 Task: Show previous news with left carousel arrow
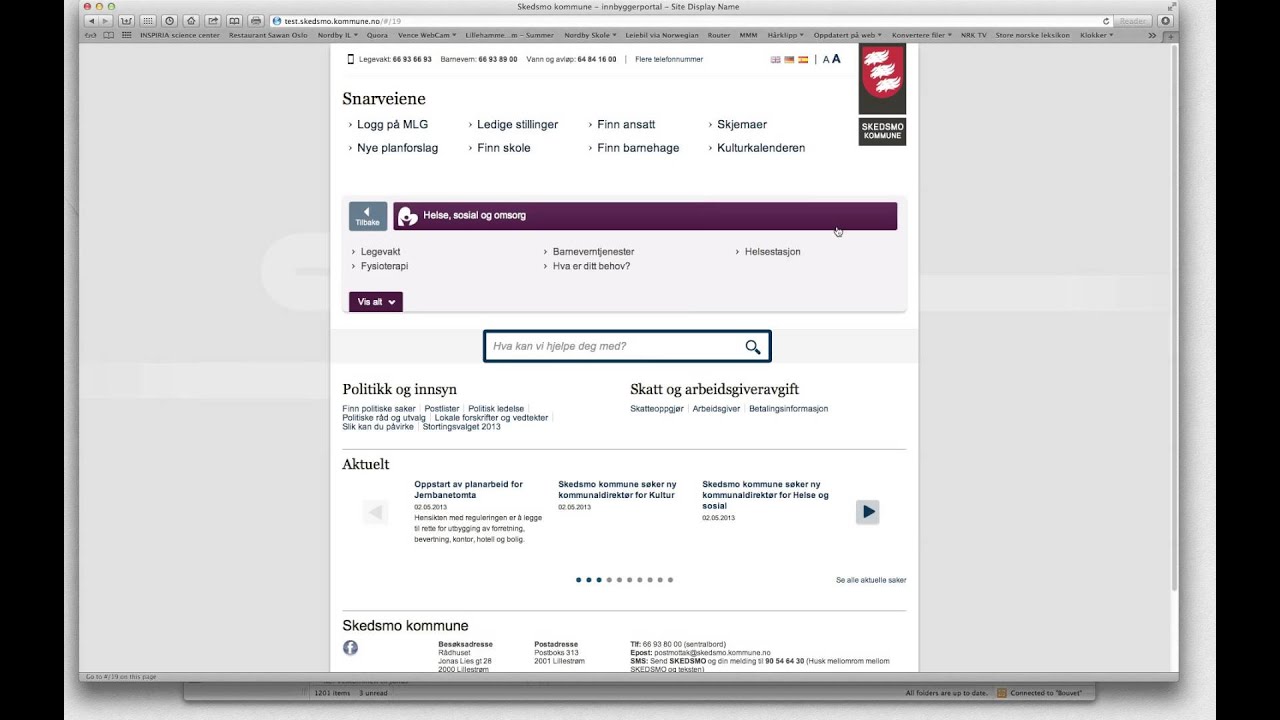pos(376,512)
